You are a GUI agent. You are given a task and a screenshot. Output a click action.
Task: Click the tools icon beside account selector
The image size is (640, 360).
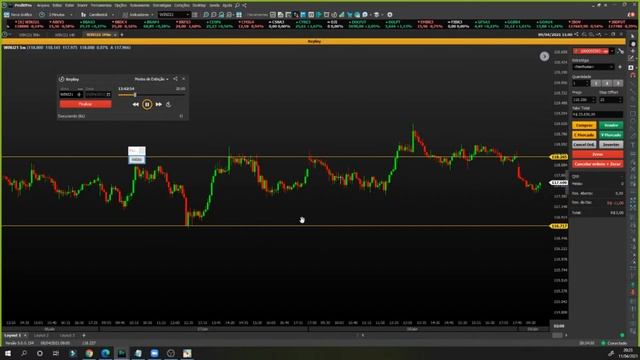click(x=621, y=51)
